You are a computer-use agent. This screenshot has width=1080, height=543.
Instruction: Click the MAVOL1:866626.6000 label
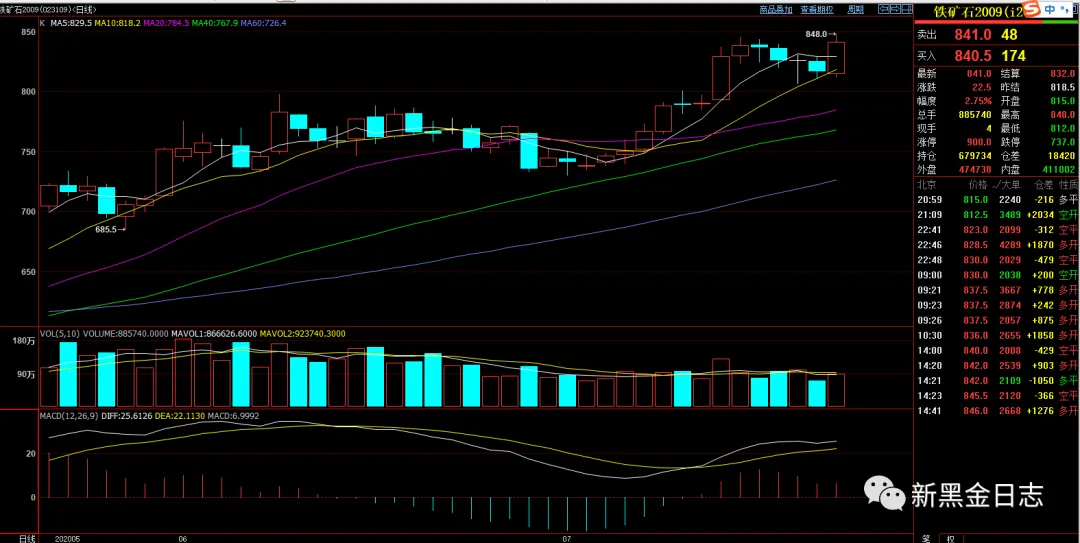click(214, 334)
